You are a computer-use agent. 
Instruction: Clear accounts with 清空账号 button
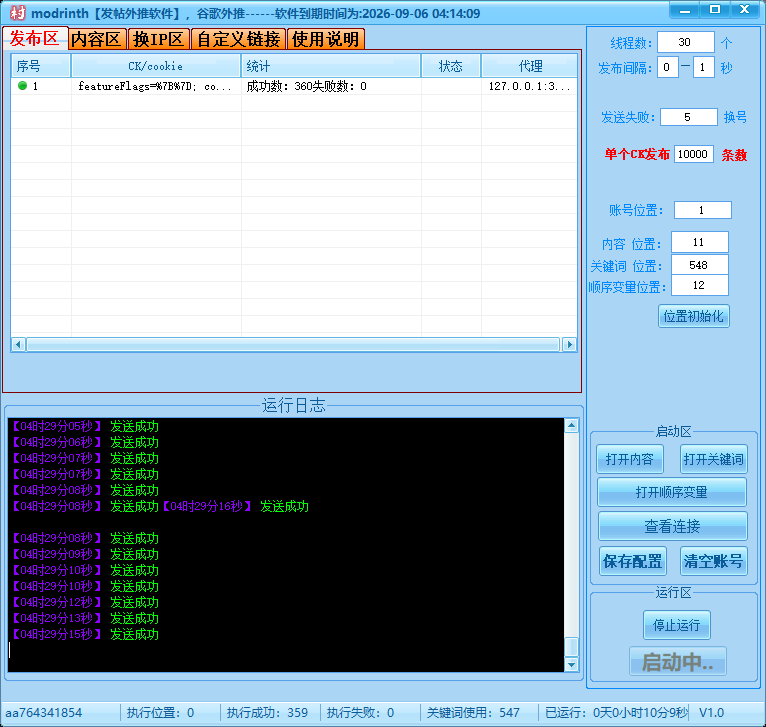[x=714, y=560]
